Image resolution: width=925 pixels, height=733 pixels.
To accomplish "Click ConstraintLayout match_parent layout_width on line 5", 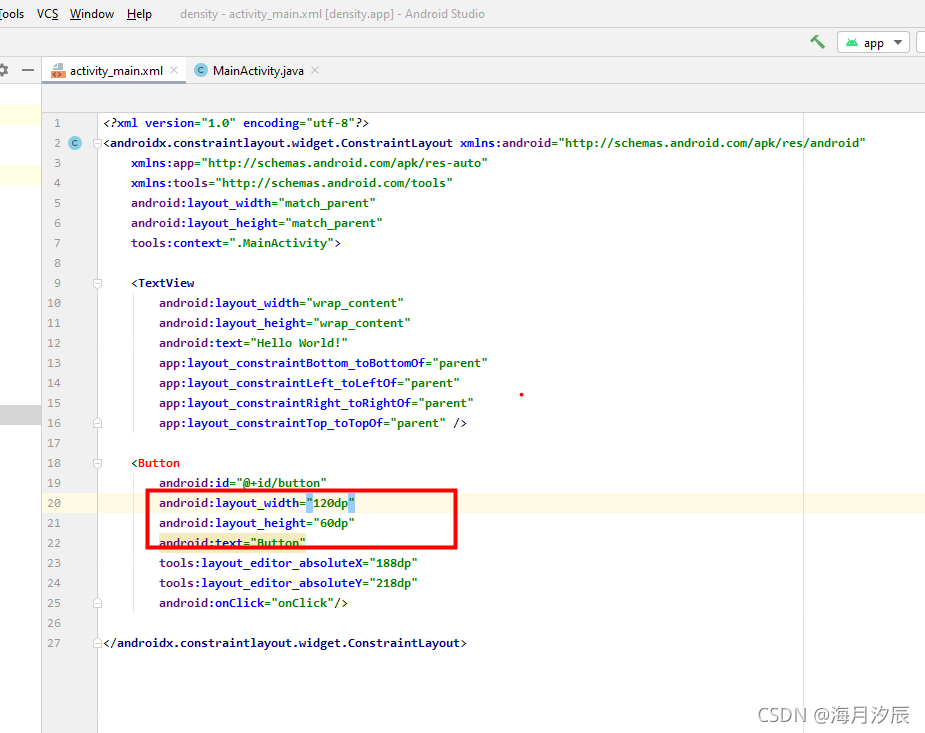I will (x=253, y=203).
